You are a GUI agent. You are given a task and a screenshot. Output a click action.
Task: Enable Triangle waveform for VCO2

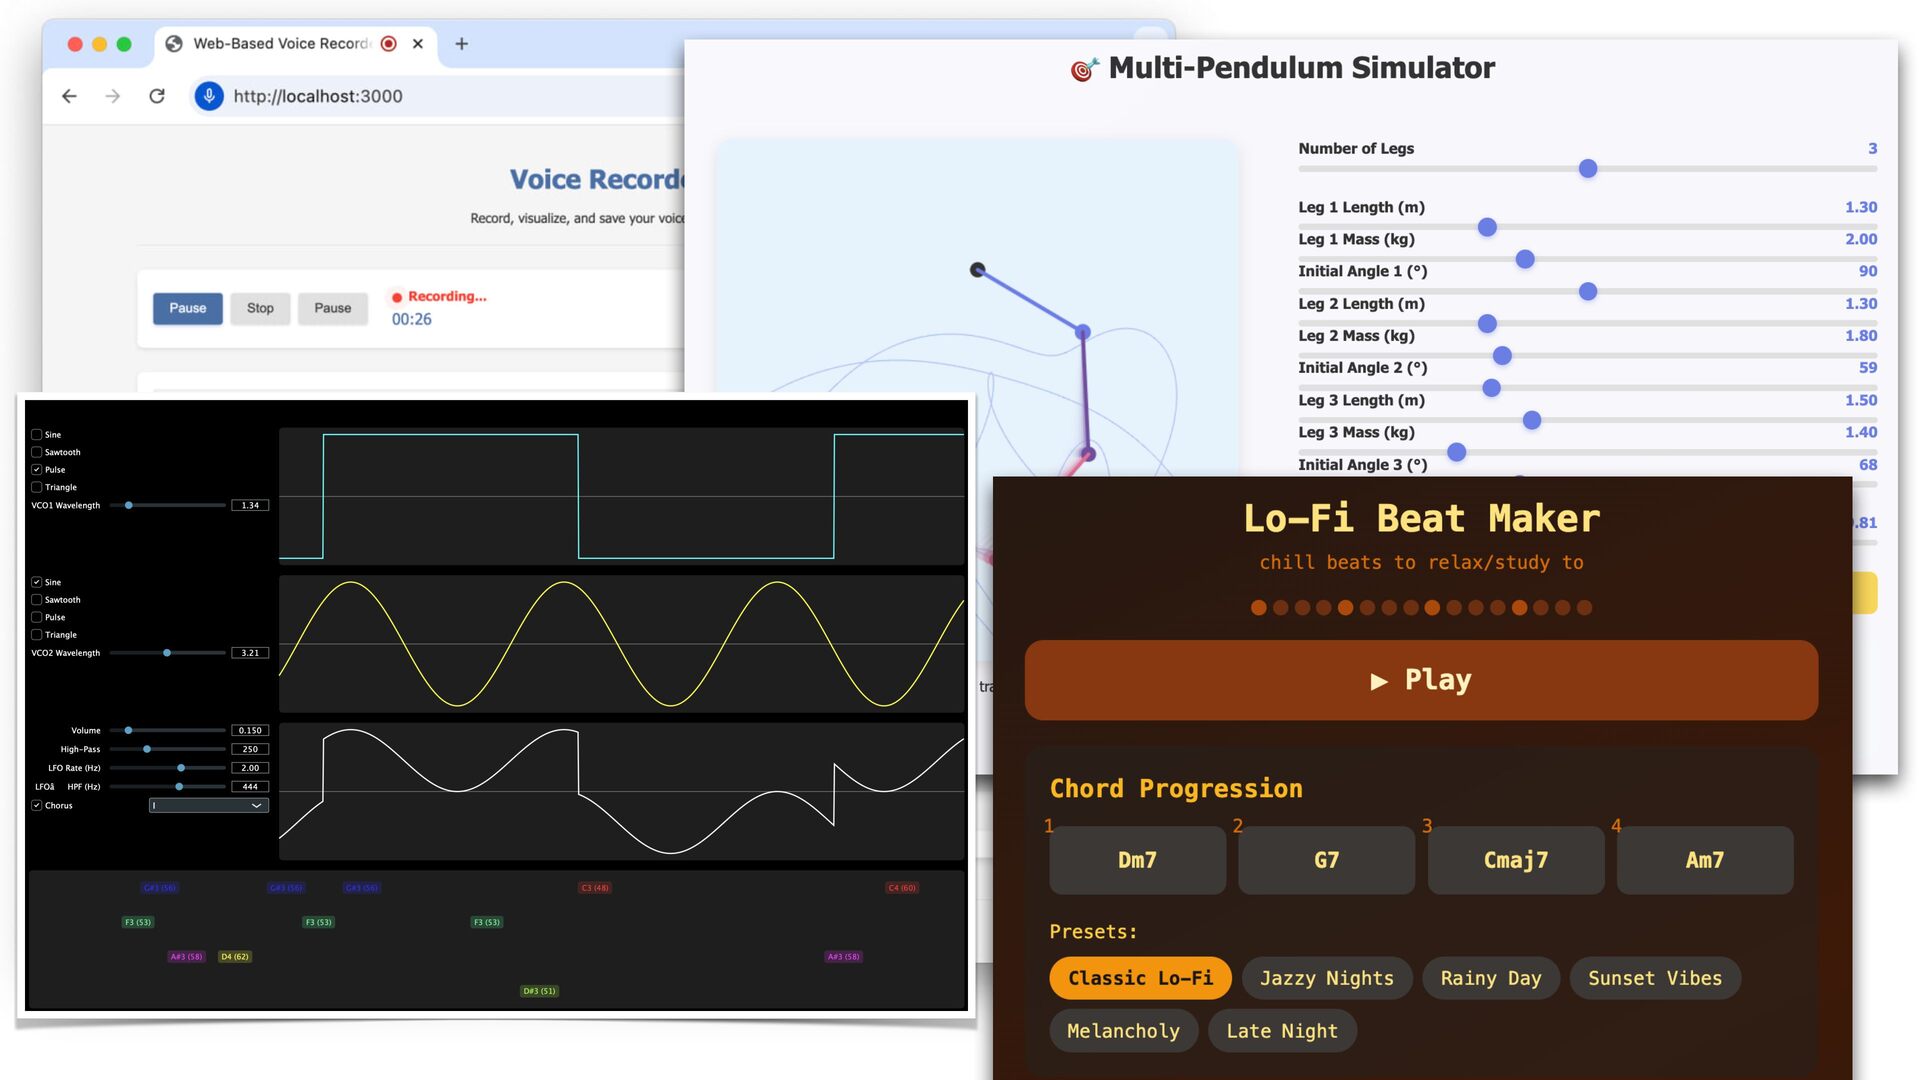37,635
